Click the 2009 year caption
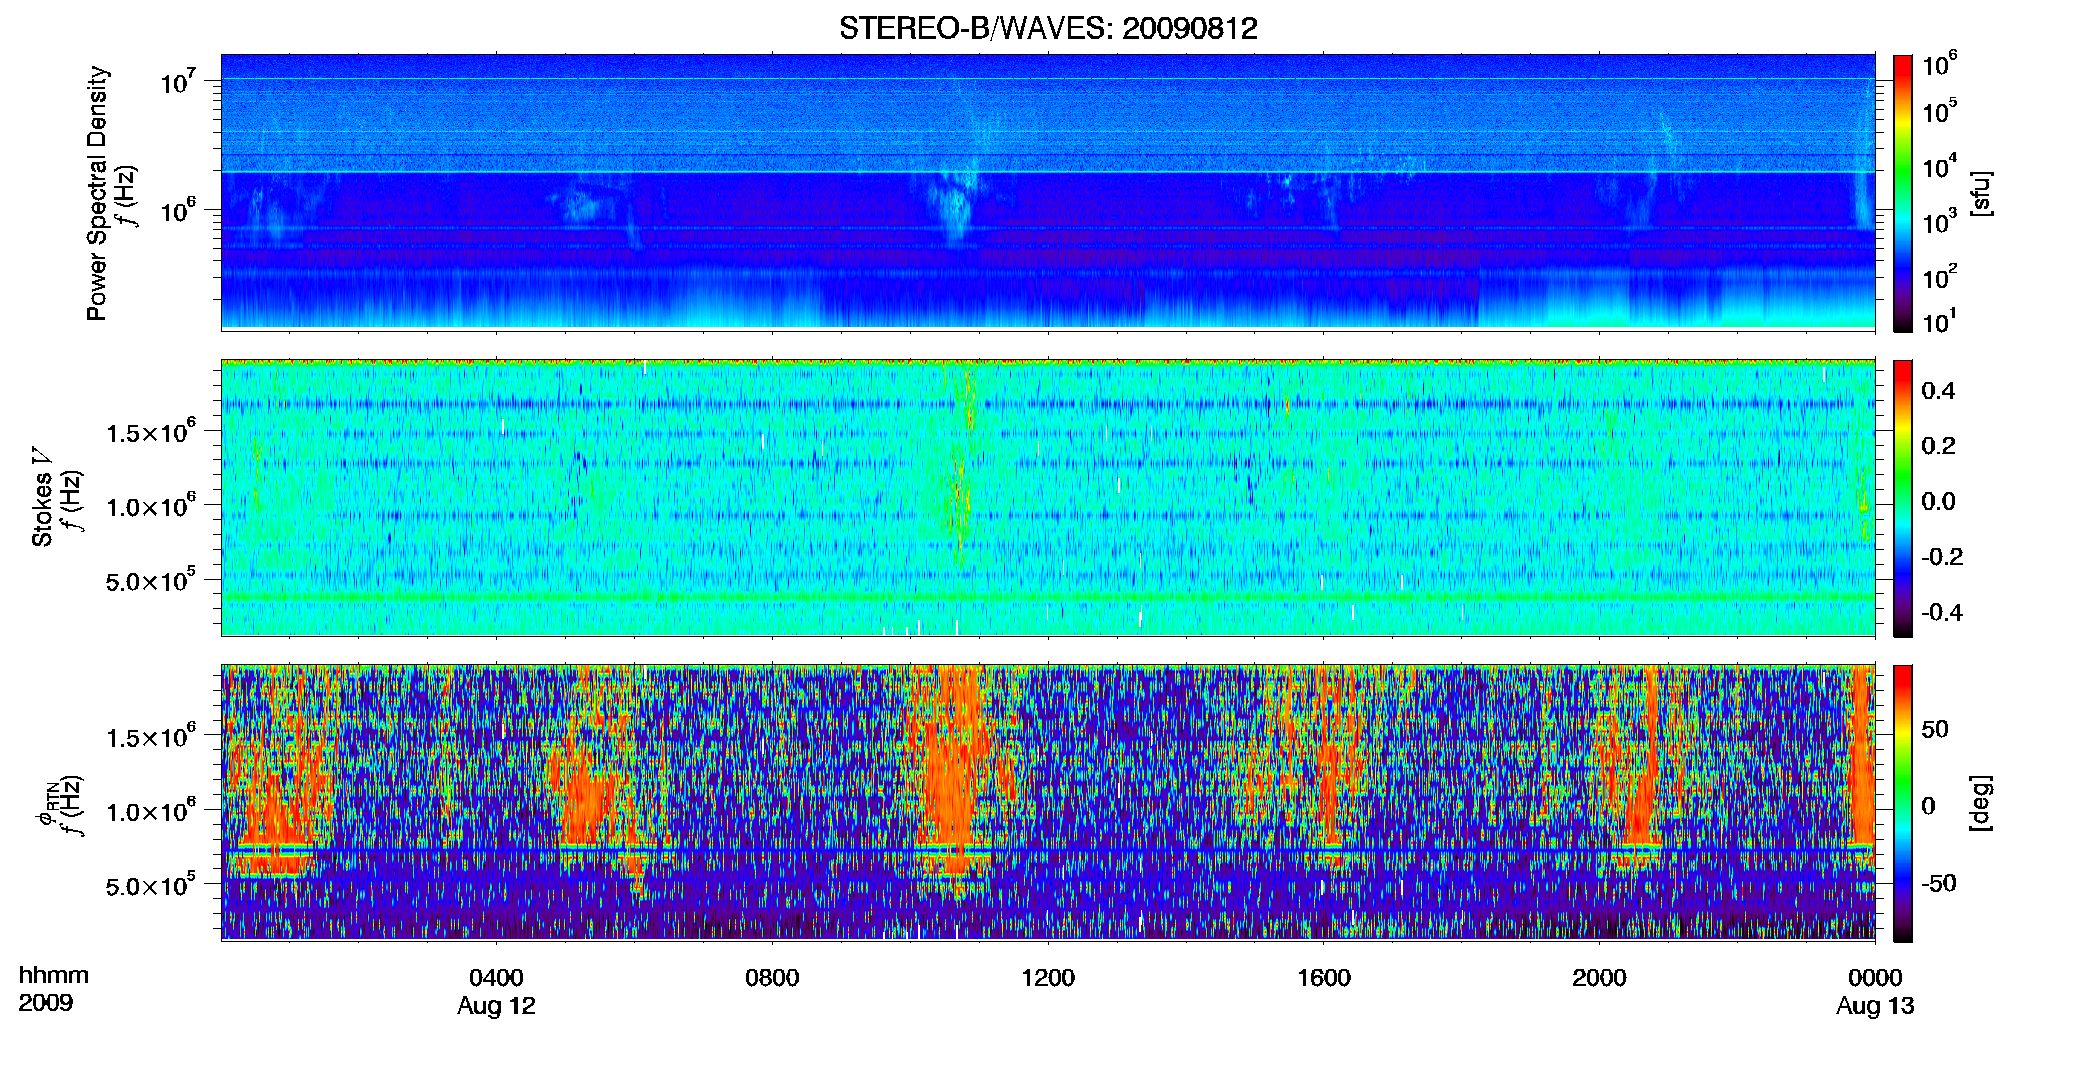Screen dimensions: 2096x1080 click(46, 1002)
